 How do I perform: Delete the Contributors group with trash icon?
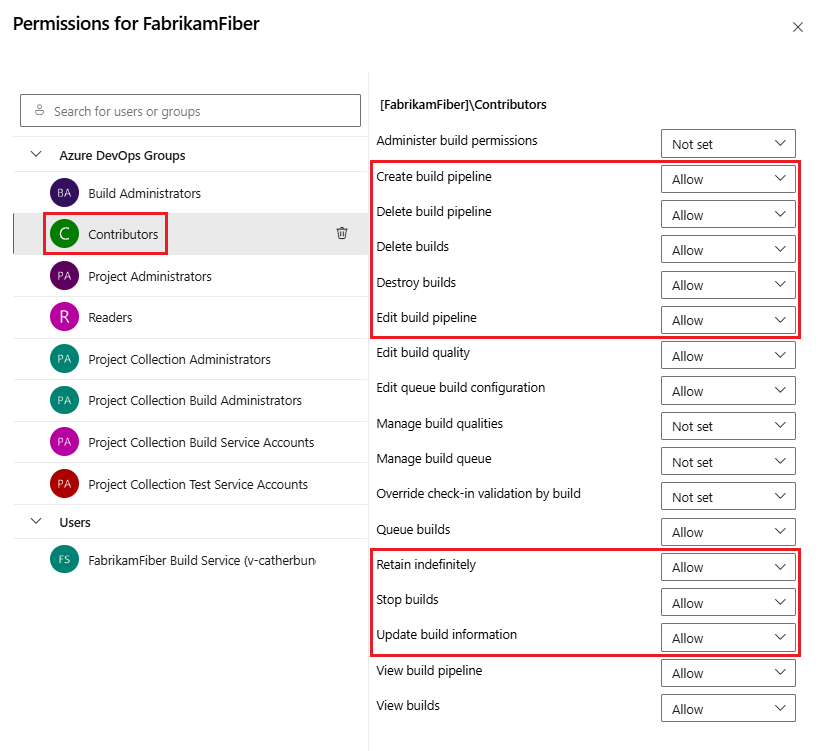pyautogui.click(x=342, y=233)
